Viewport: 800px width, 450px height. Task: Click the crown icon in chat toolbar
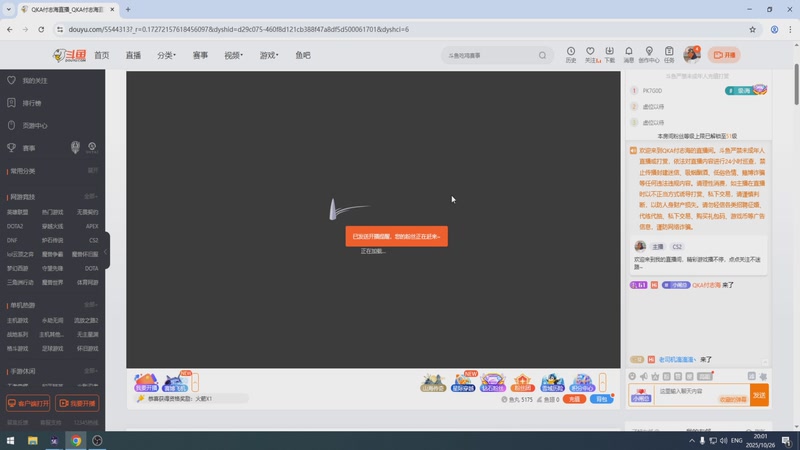click(x=655, y=377)
